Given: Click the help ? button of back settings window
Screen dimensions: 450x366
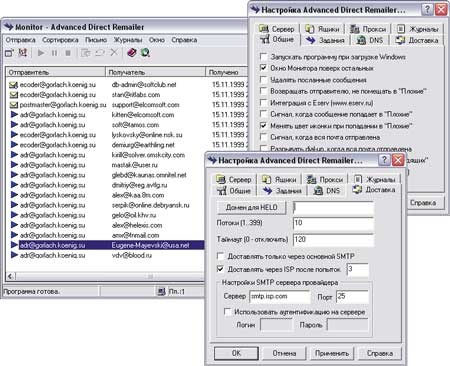Looking at the screenshot, I should tap(427, 9).
